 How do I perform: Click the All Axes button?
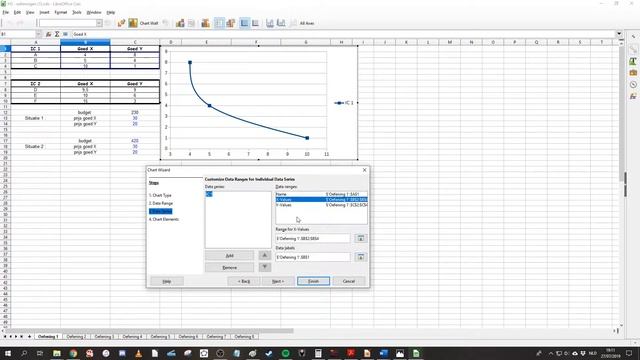[307, 23]
